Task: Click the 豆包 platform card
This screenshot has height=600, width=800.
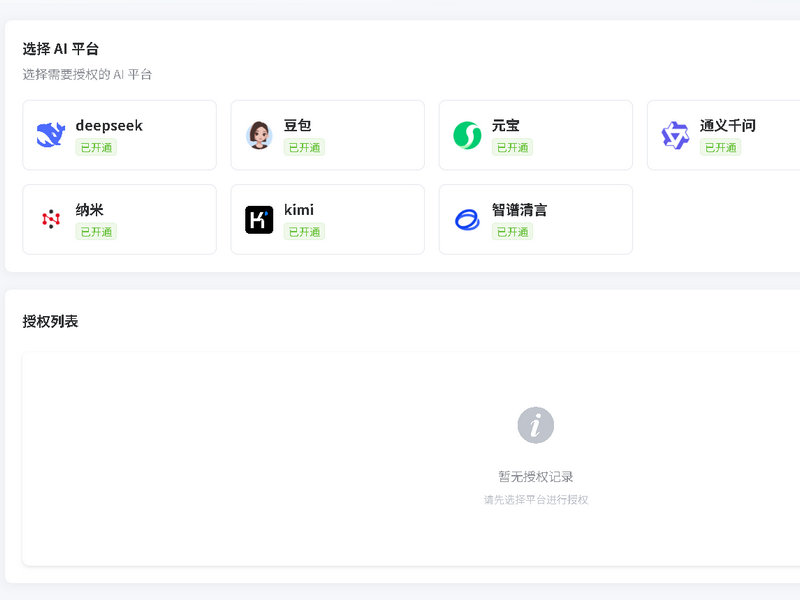Action: [327, 134]
